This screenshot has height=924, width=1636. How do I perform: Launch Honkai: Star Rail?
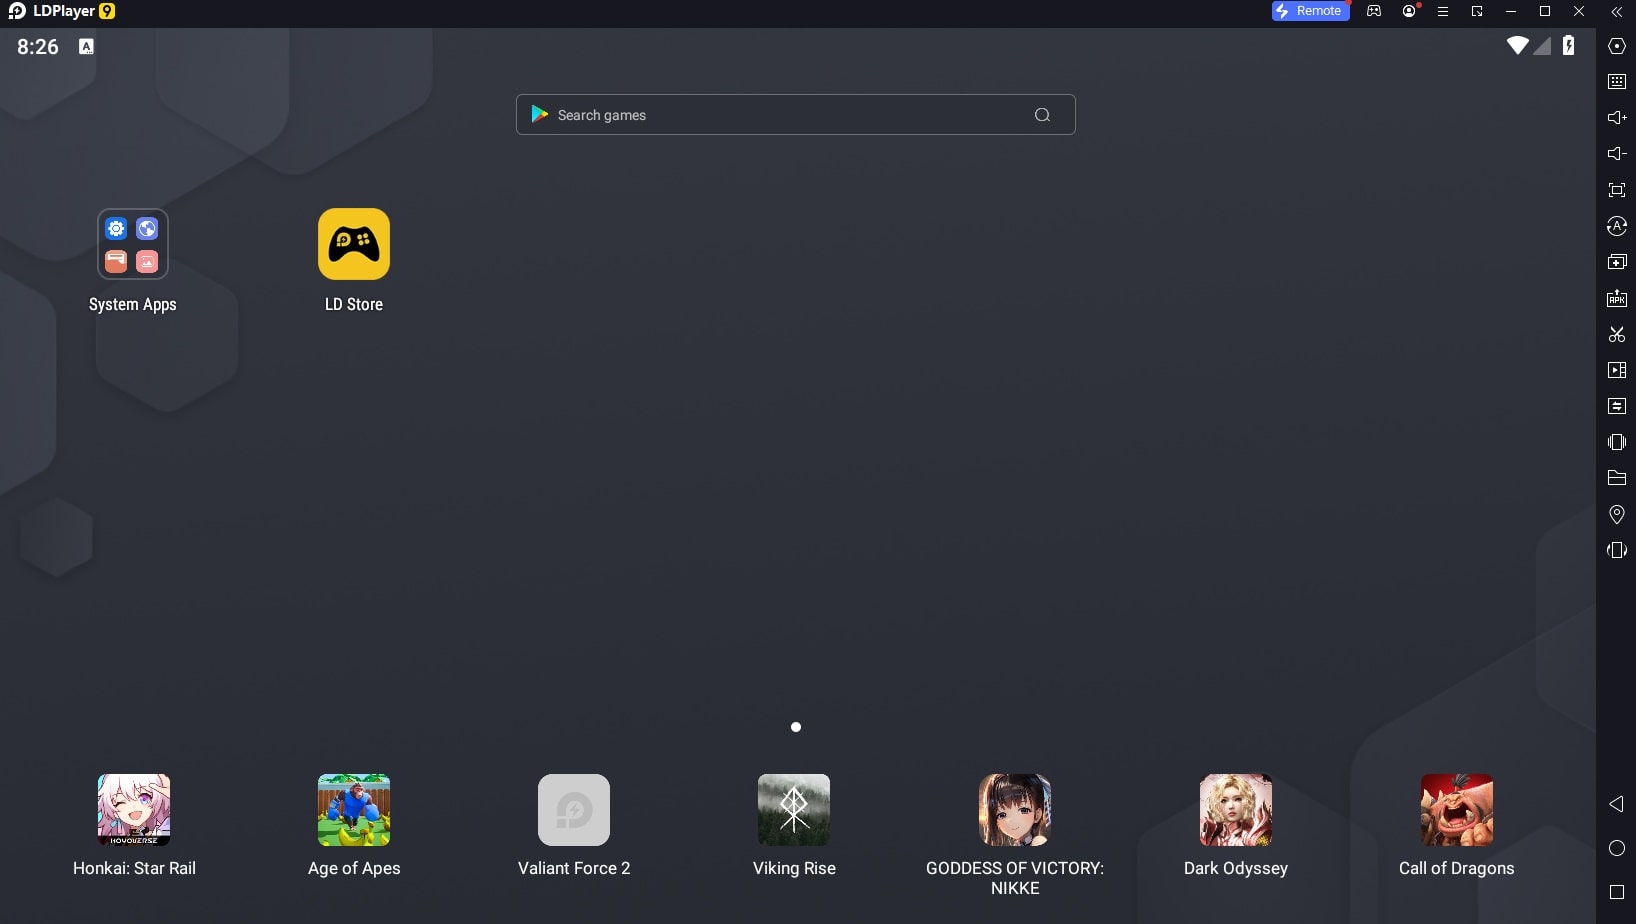point(134,810)
